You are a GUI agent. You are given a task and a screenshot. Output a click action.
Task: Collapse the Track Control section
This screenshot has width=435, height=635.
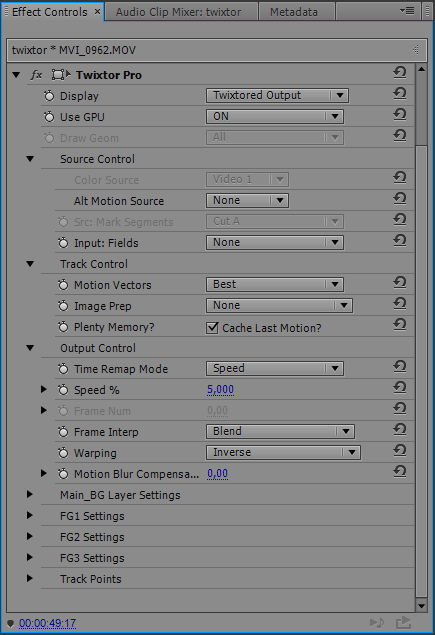tap(30, 264)
